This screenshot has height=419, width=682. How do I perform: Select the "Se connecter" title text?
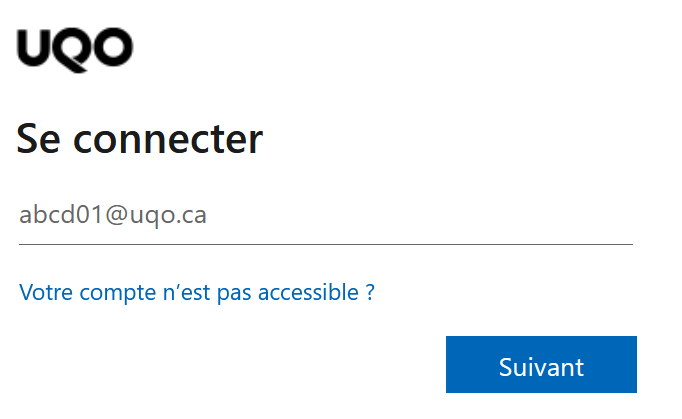140,140
